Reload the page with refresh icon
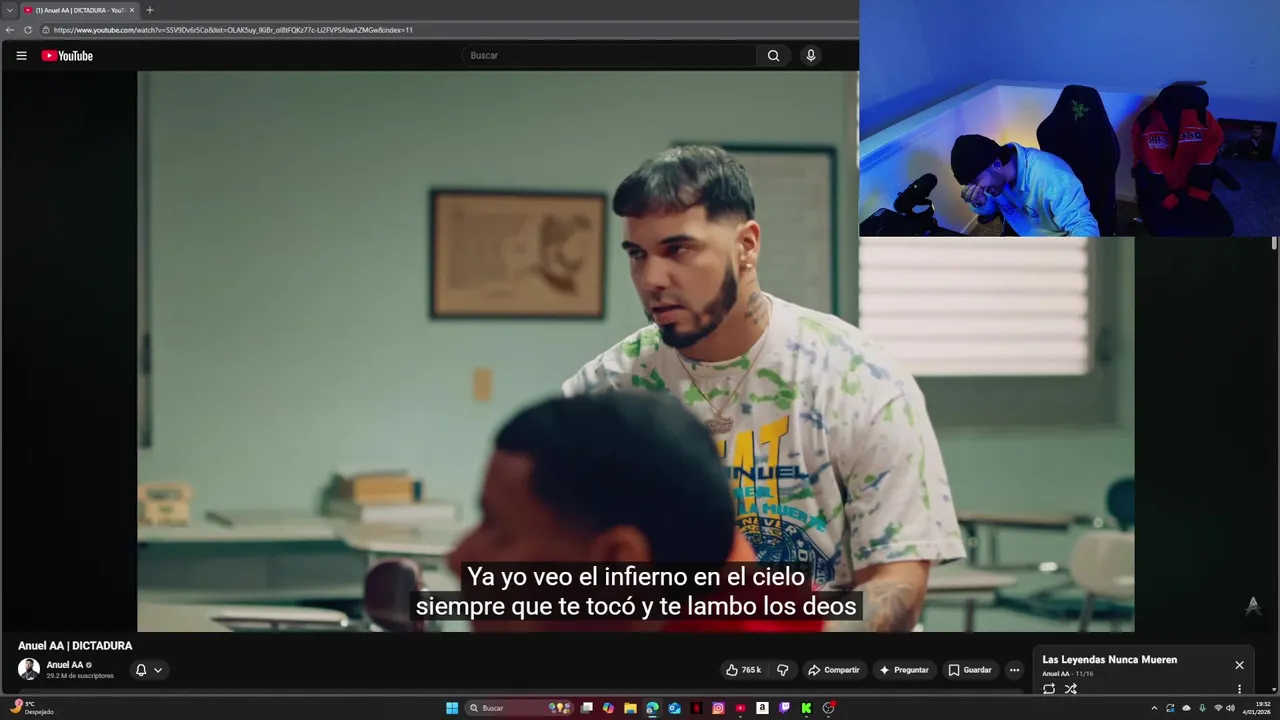1280x720 pixels. (27, 30)
